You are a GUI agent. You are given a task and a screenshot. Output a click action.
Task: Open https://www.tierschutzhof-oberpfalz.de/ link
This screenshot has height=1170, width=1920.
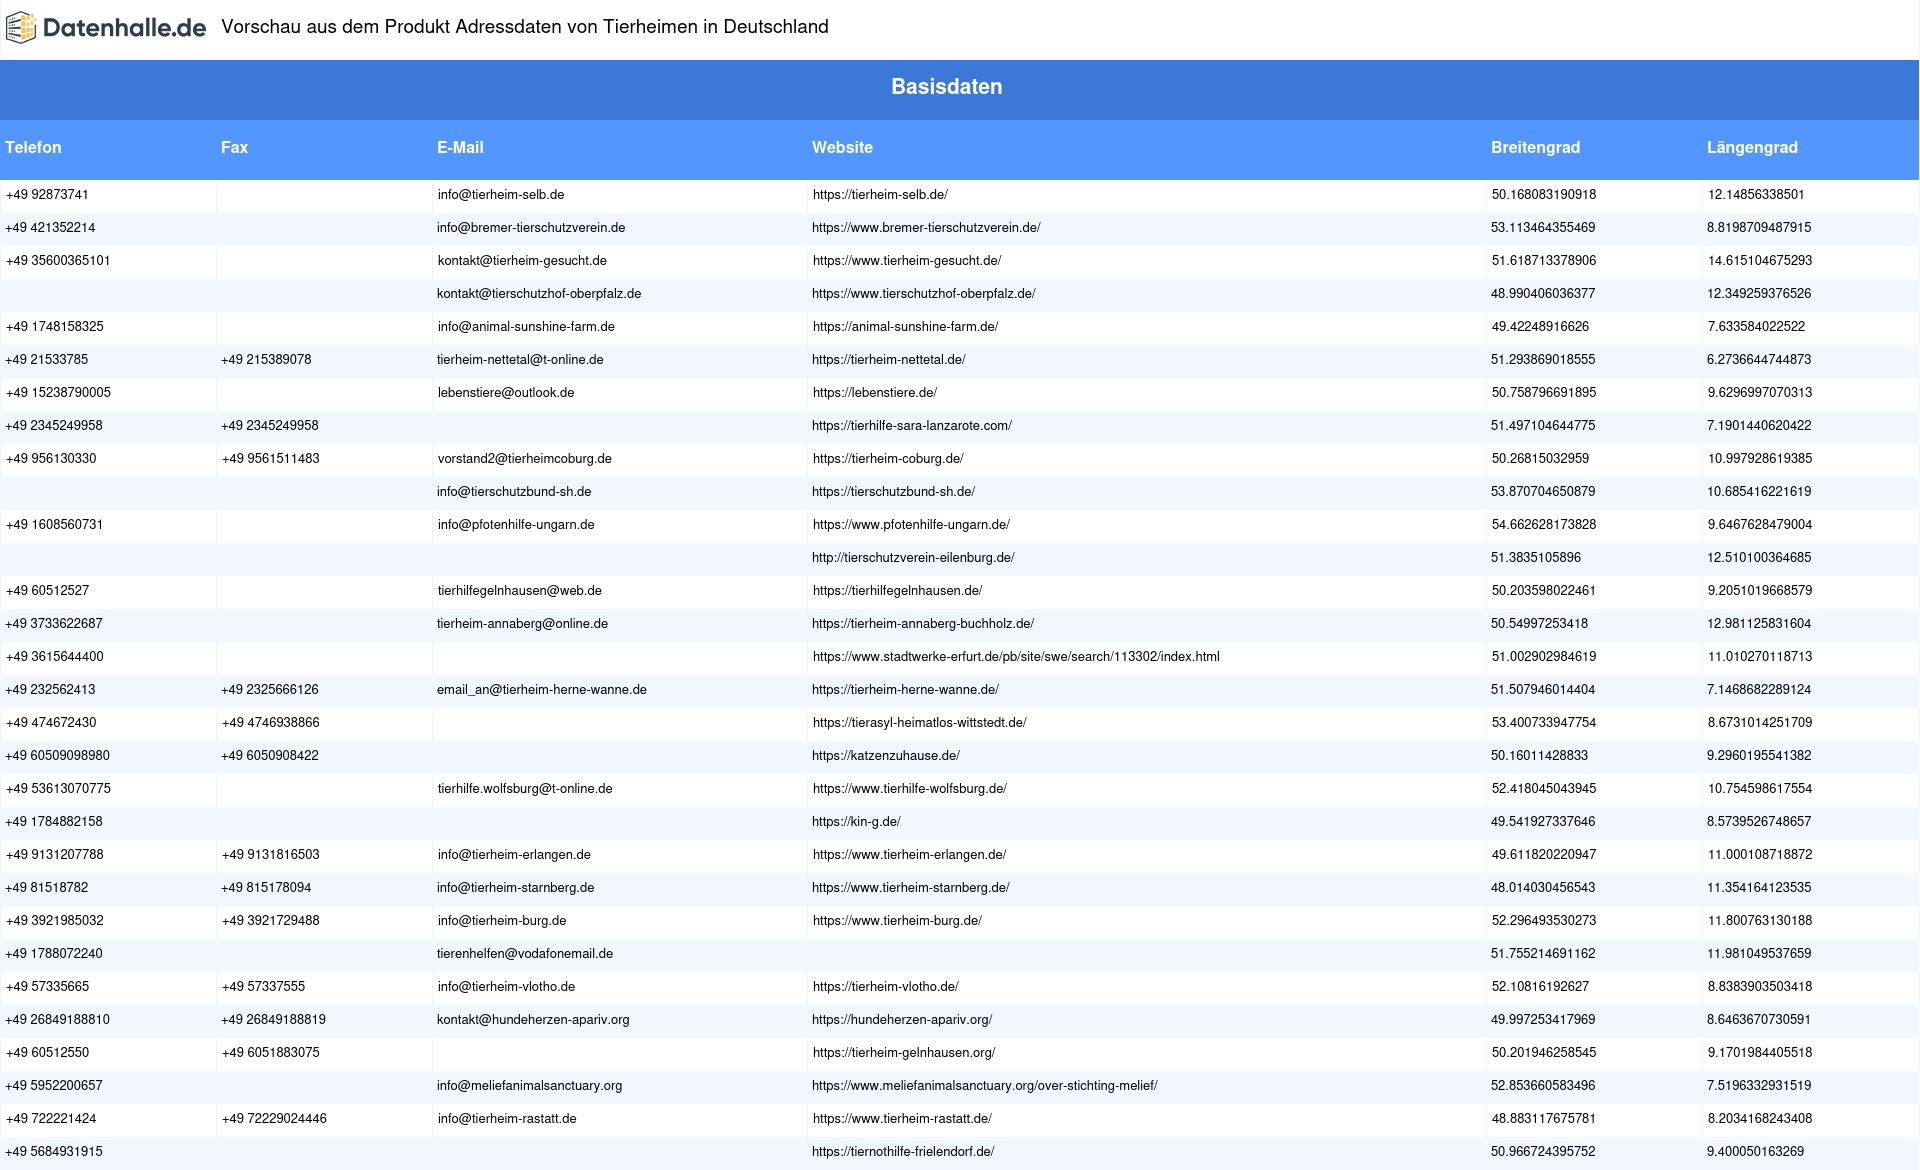coord(924,294)
